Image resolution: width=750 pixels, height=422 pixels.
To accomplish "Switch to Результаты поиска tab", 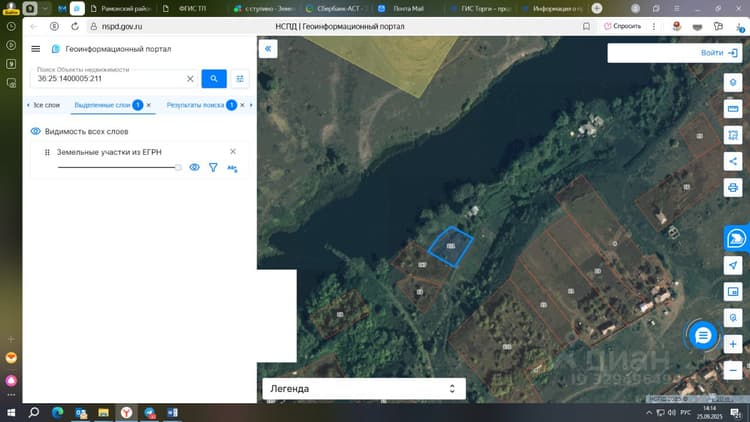I will tap(195, 105).
